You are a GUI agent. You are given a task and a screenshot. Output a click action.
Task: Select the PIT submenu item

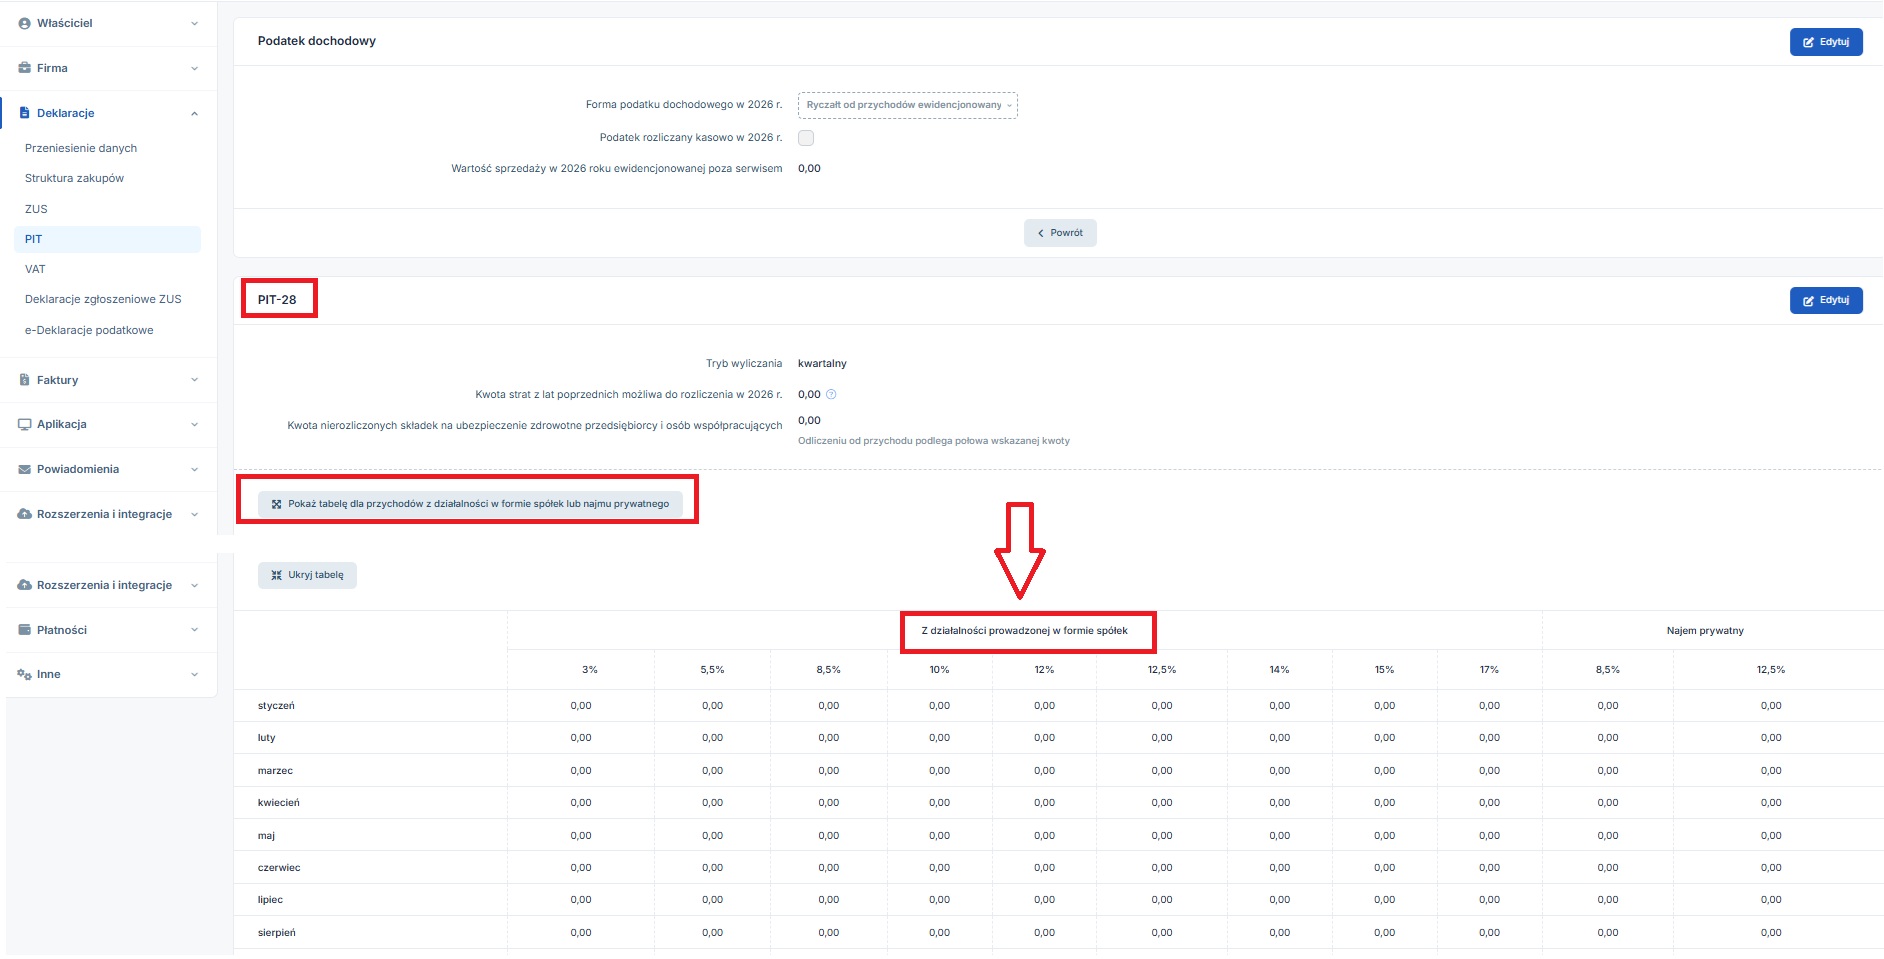point(107,239)
